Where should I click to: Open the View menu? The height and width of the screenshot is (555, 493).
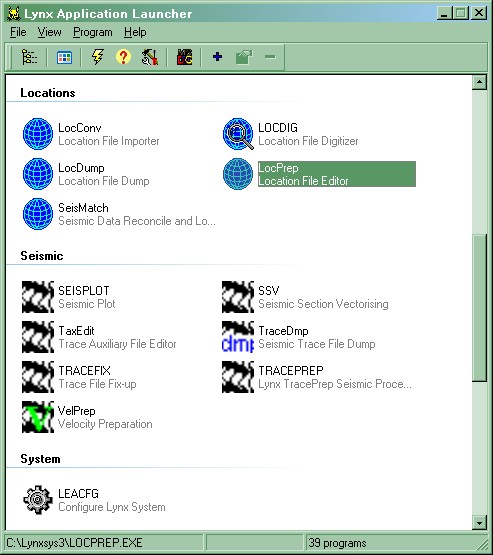[x=50, y=32]
